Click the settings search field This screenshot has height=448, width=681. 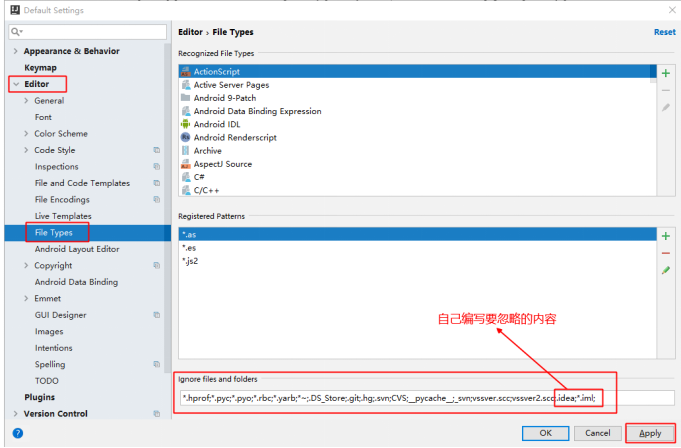[x=87, y=32]
